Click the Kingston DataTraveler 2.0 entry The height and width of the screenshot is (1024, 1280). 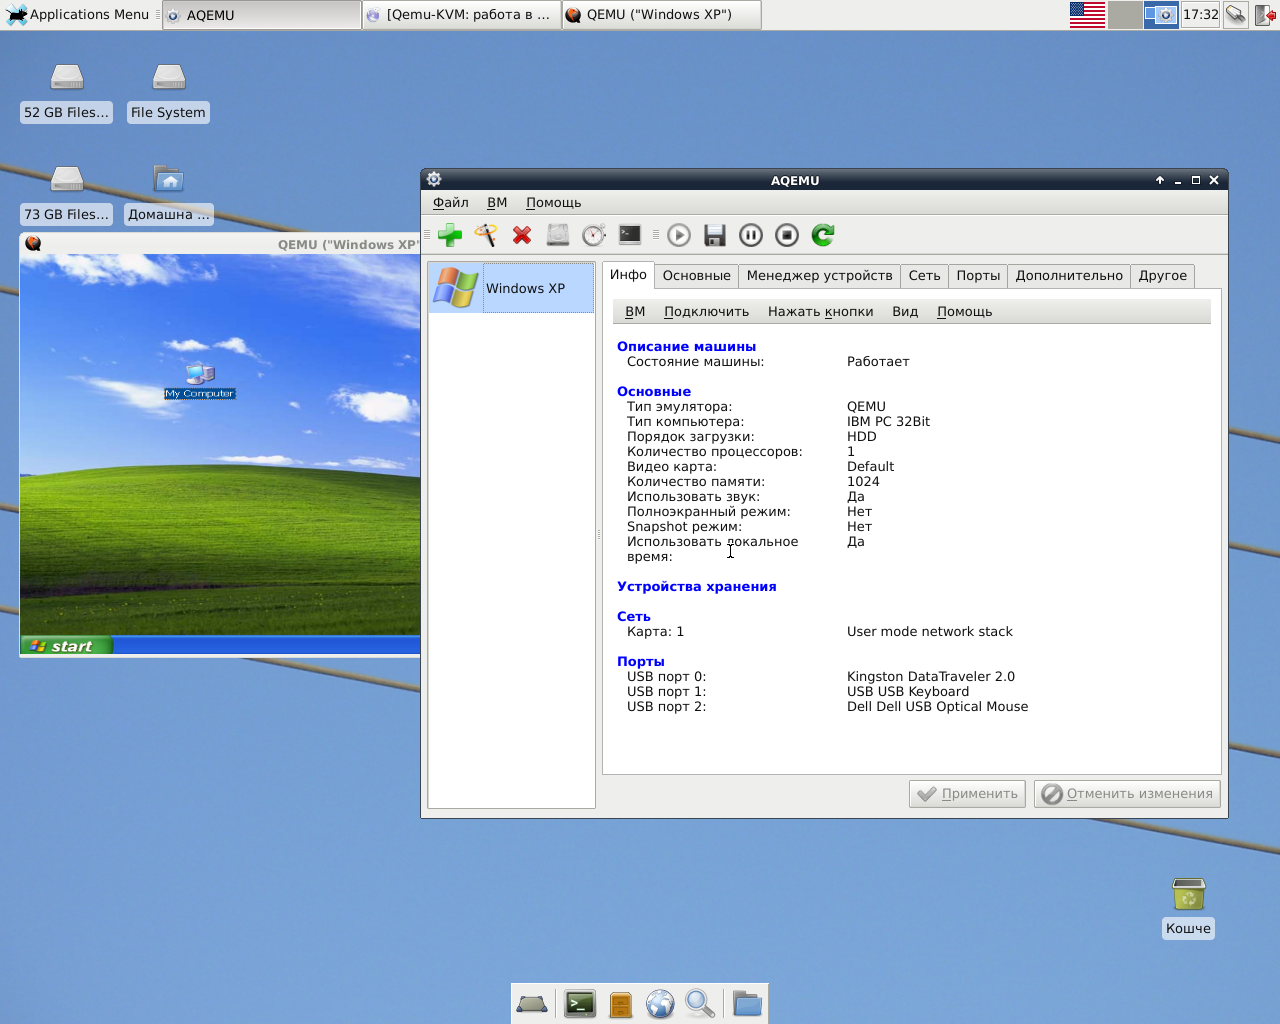click(x=931, y=677)
